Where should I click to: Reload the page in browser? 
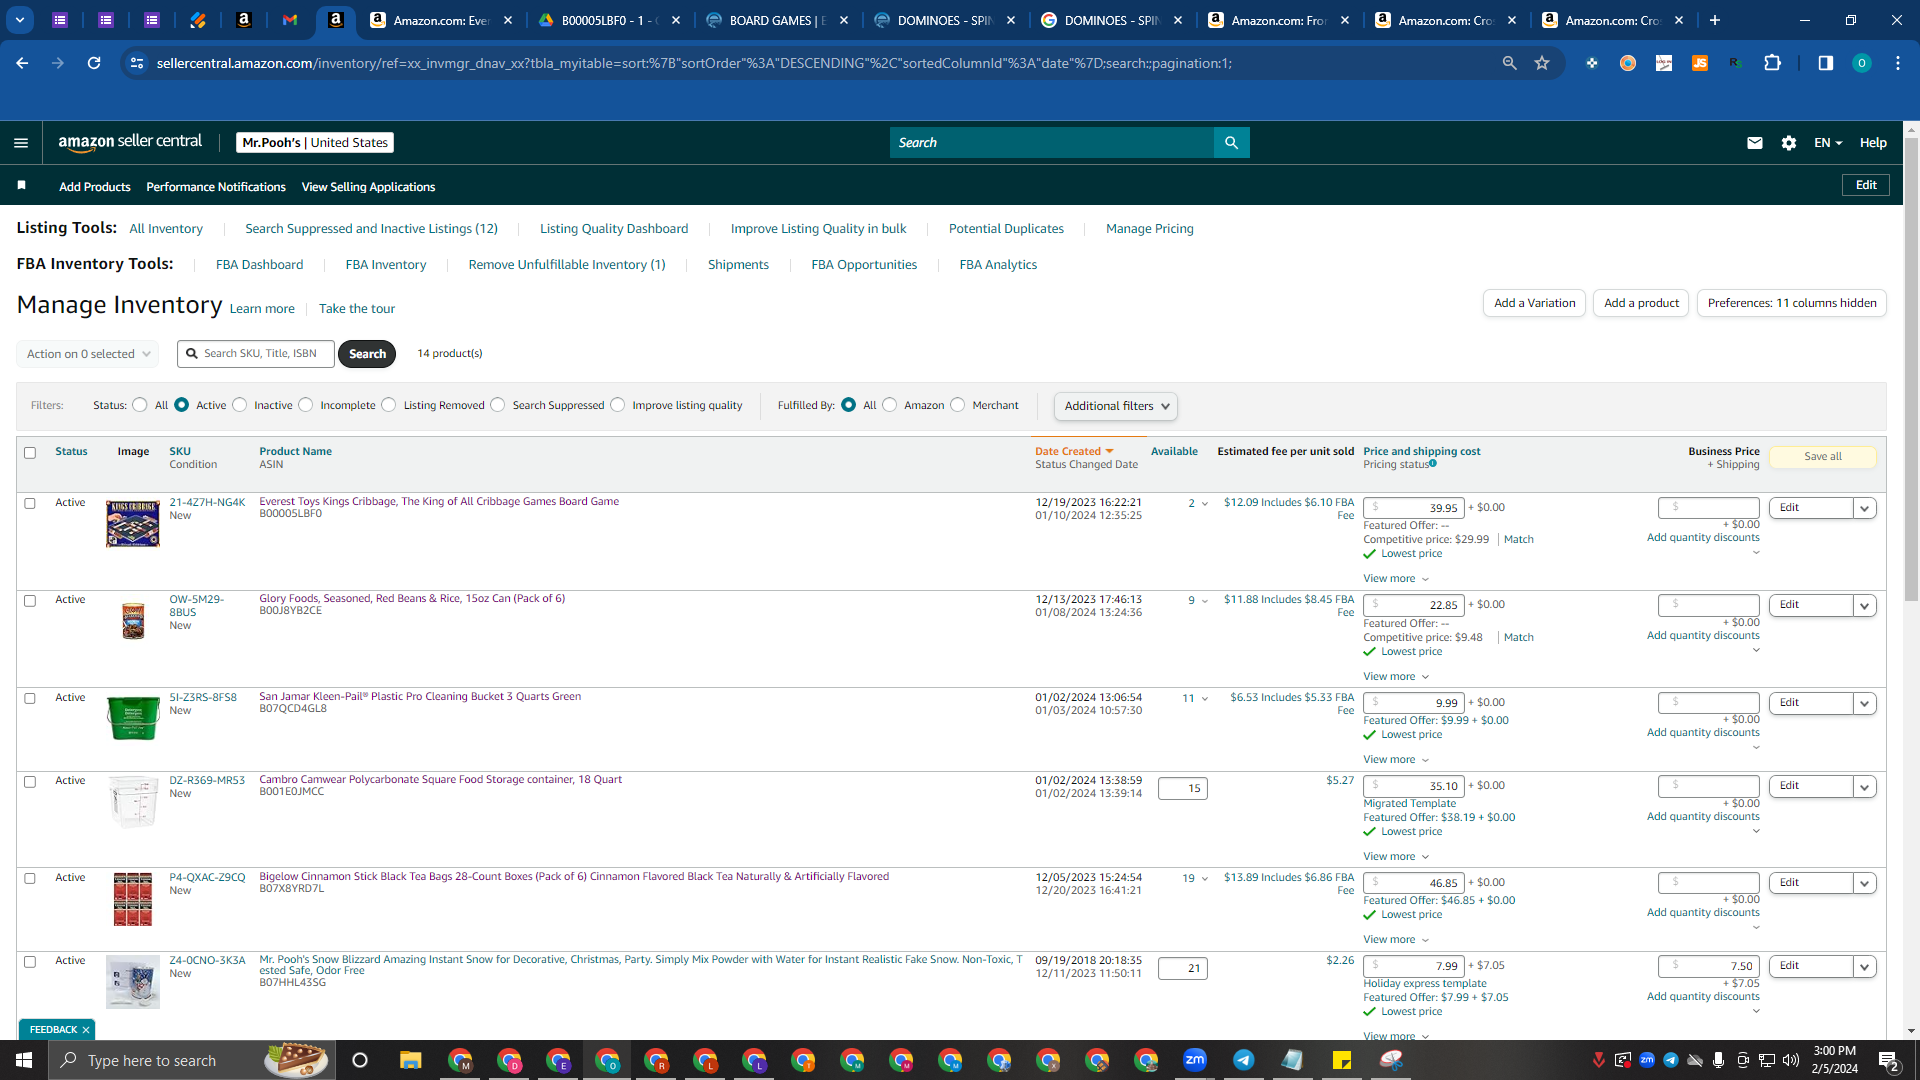[94, 63]
